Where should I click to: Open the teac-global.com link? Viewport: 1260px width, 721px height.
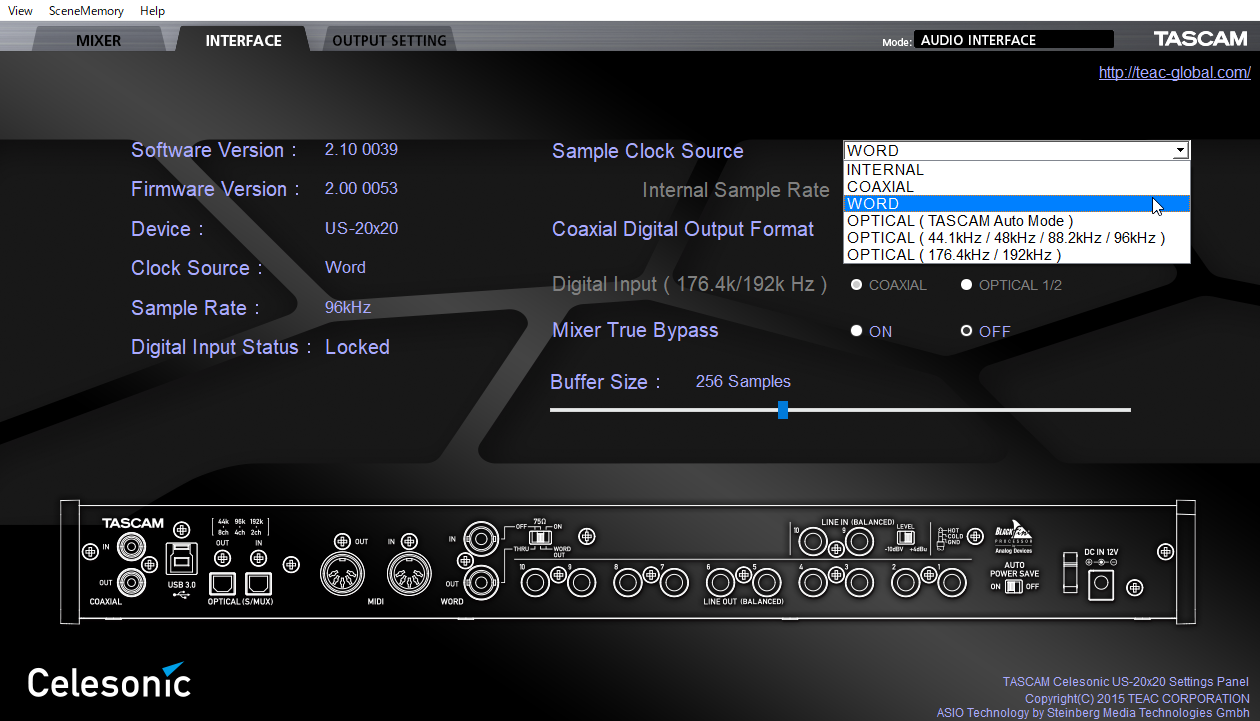tap(1175, 72)
